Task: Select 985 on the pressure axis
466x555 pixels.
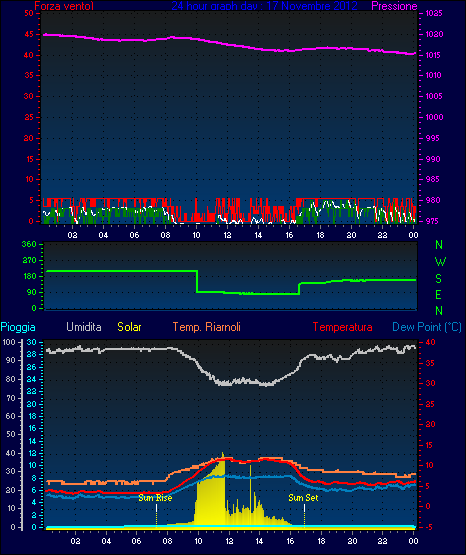Action: point(432,179)
